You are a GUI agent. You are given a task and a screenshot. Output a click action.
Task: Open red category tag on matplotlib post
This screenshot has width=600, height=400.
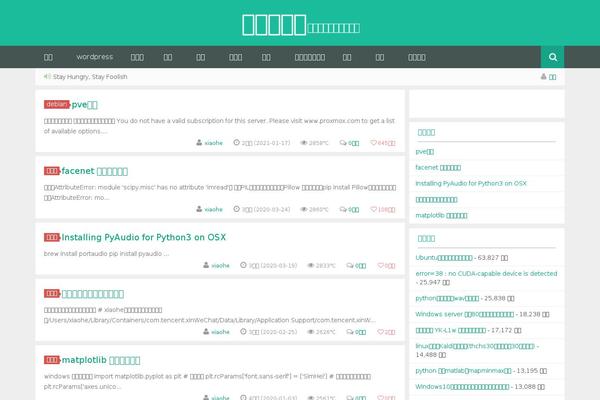point(52,360)
